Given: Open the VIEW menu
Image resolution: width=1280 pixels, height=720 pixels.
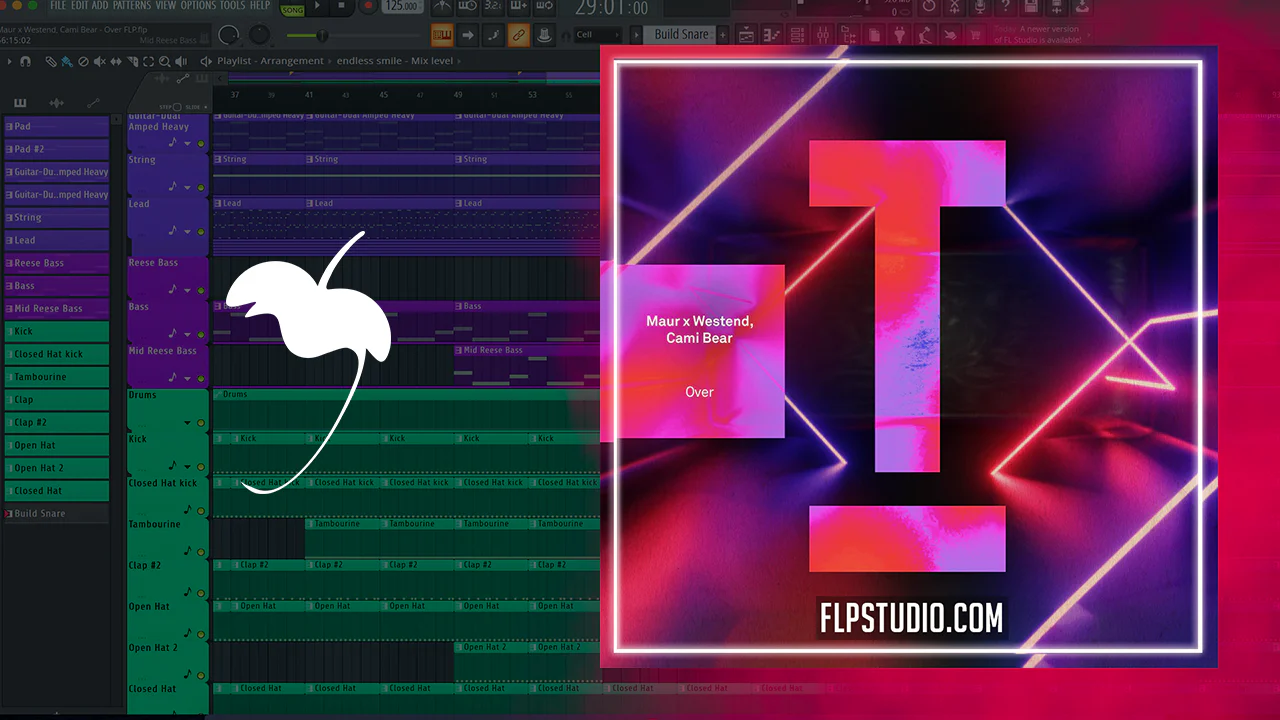Looking at the screenshot, I should pos(165,5).
